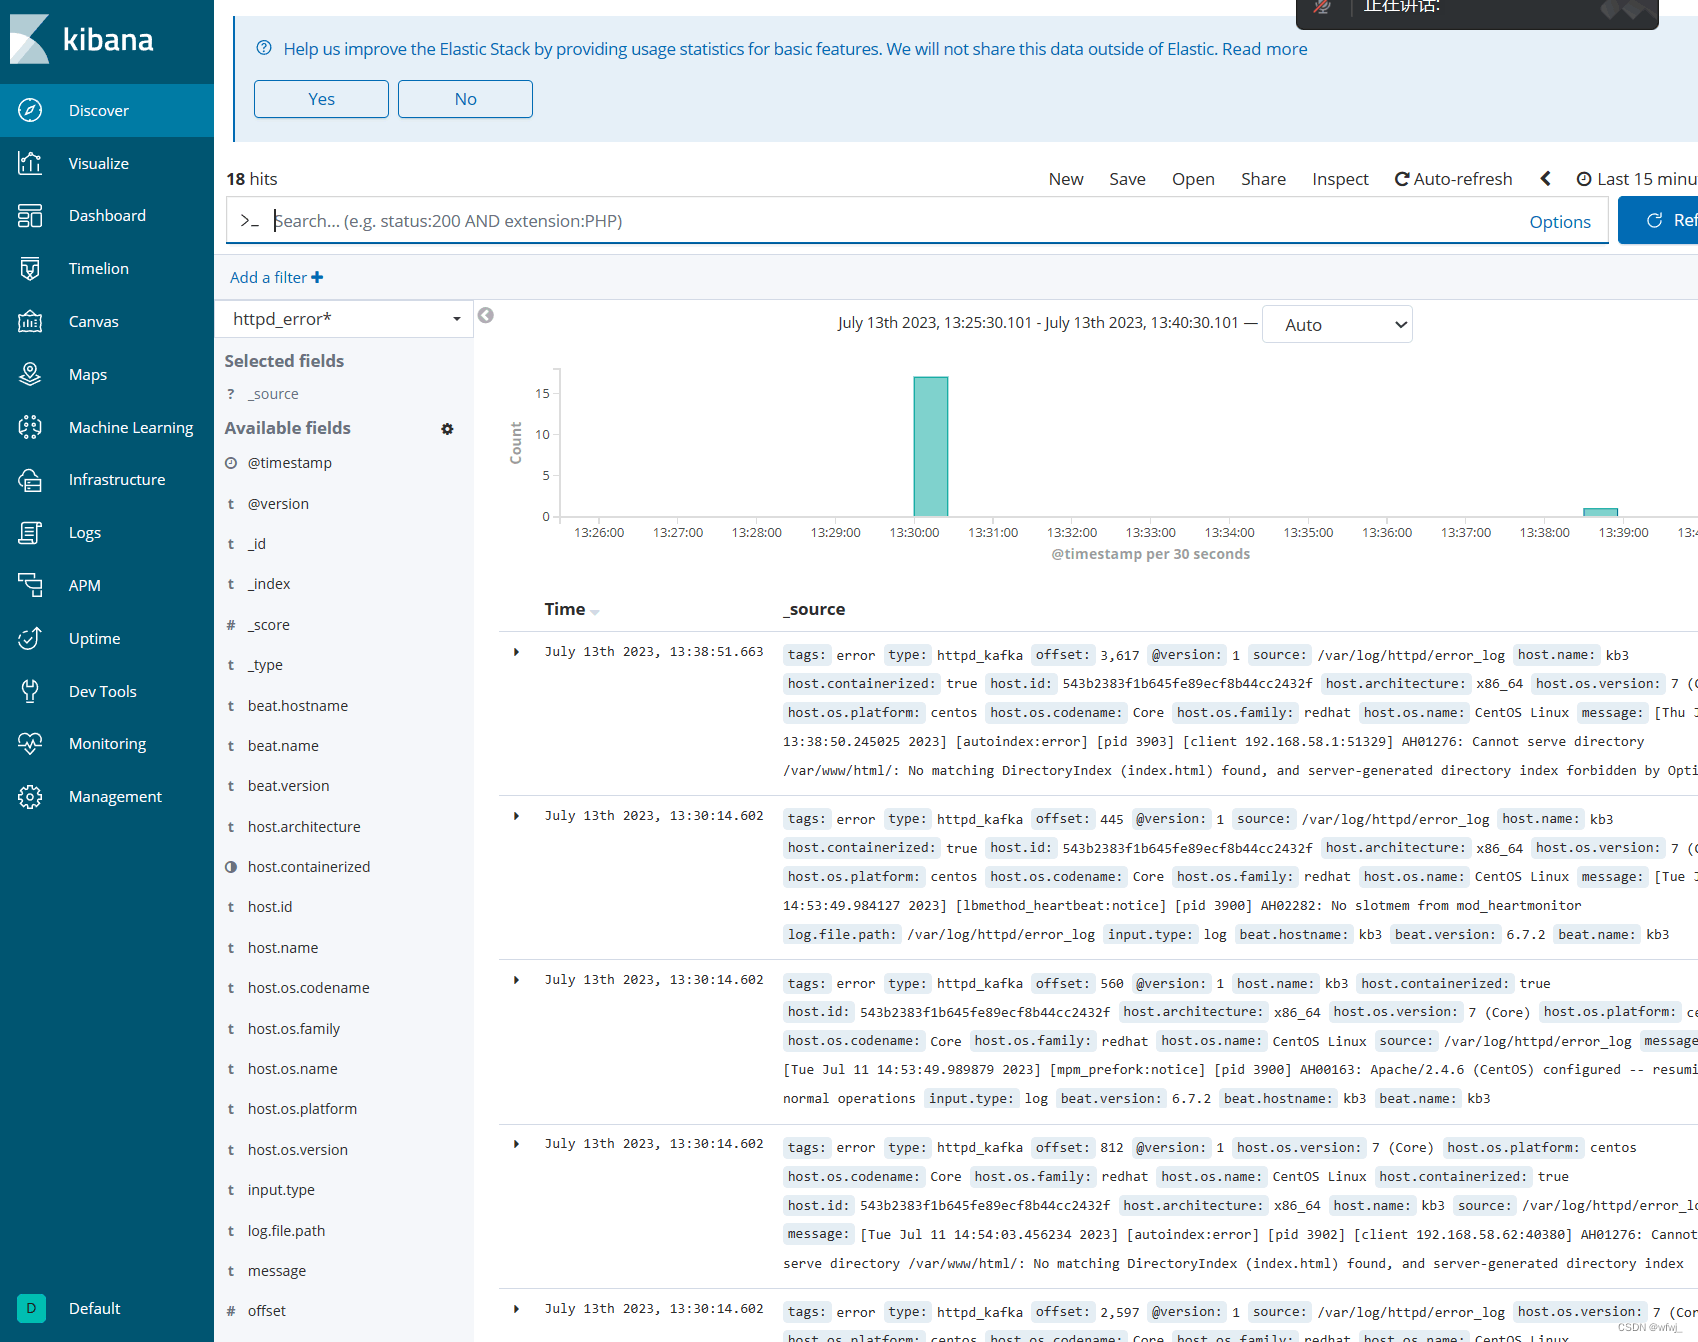Expand the log row with offset 812

point(517,1144)
